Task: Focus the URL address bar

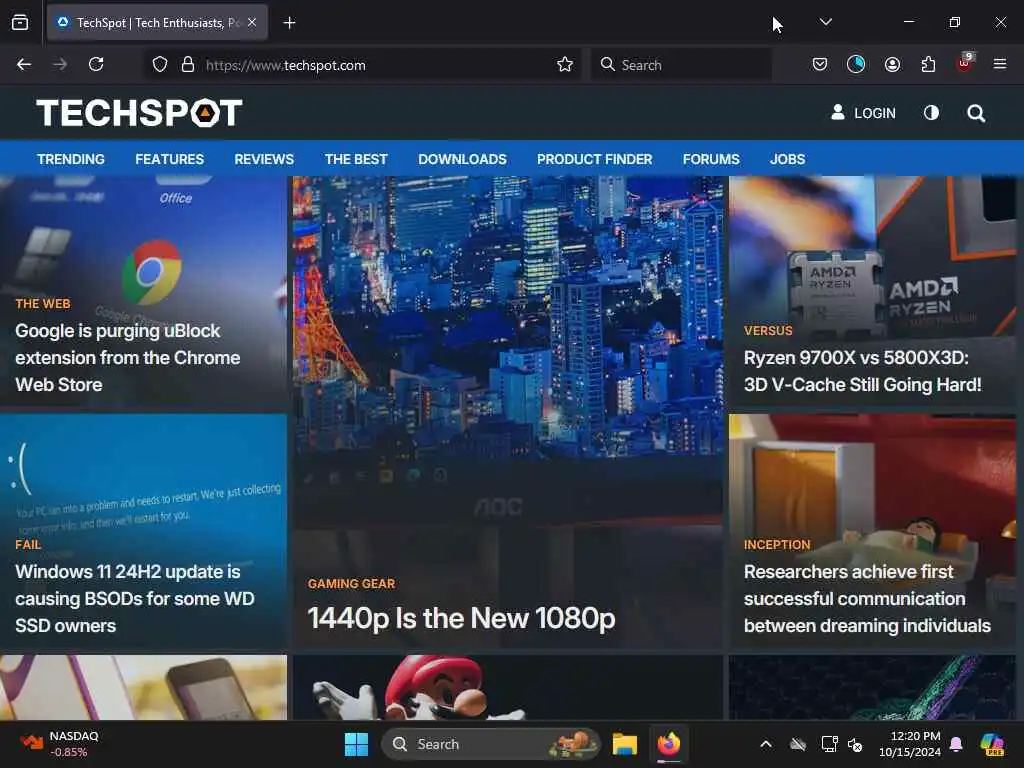Action: pos(362,65)
